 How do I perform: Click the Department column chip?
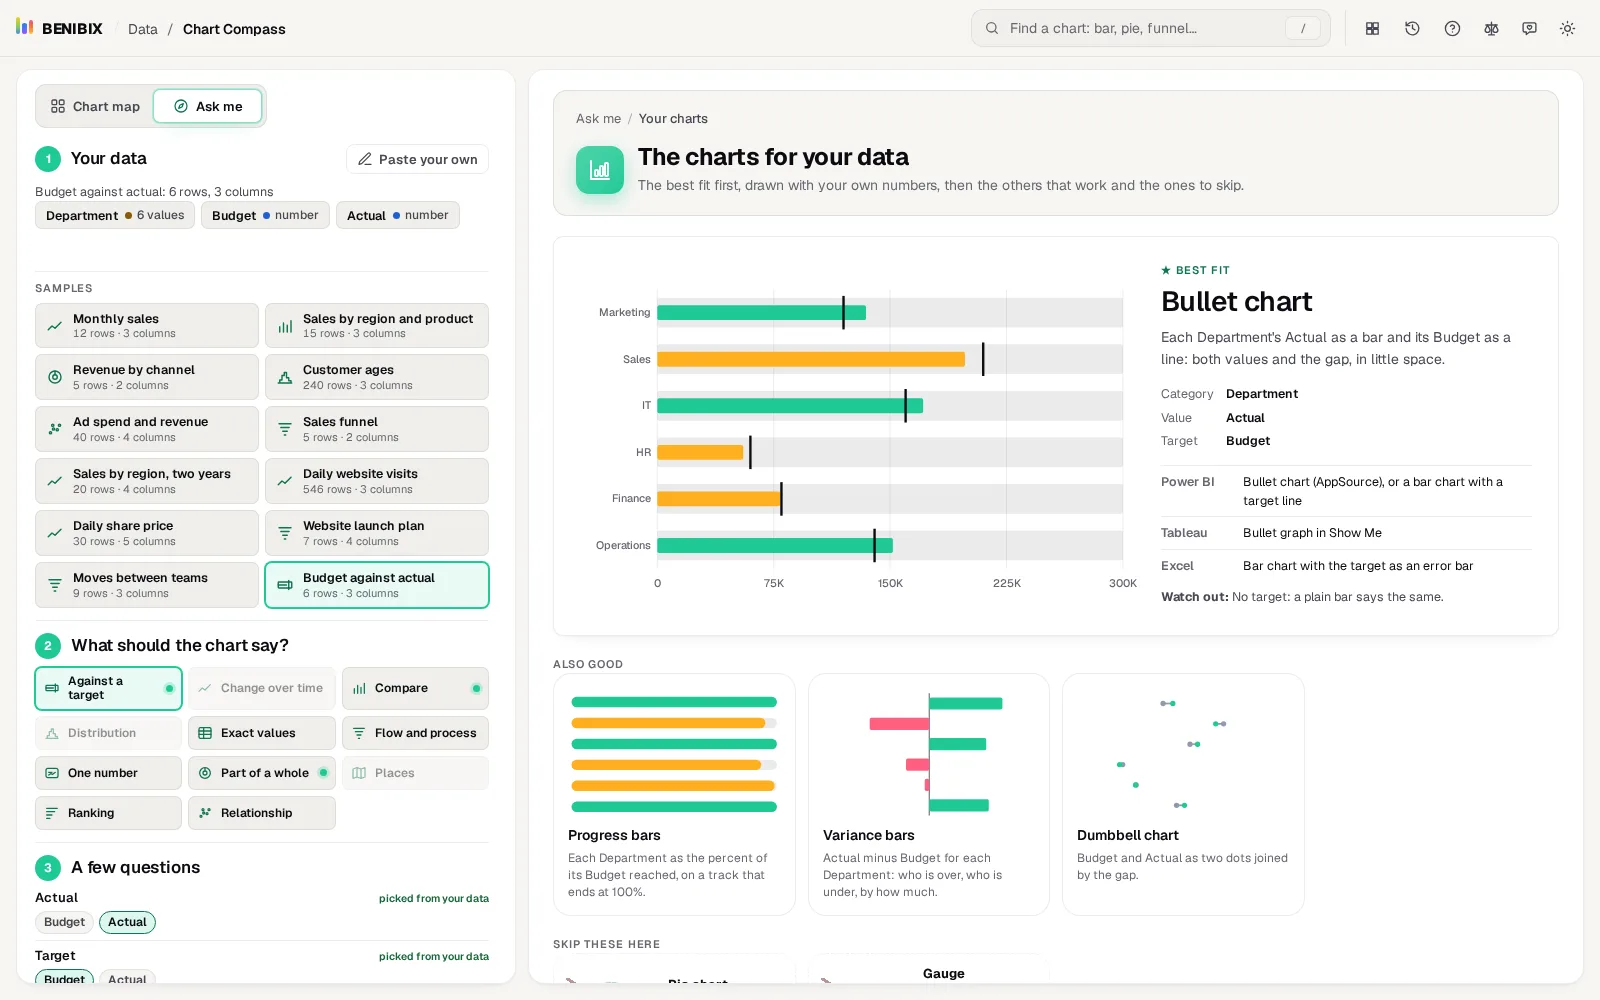pos(115,215)
